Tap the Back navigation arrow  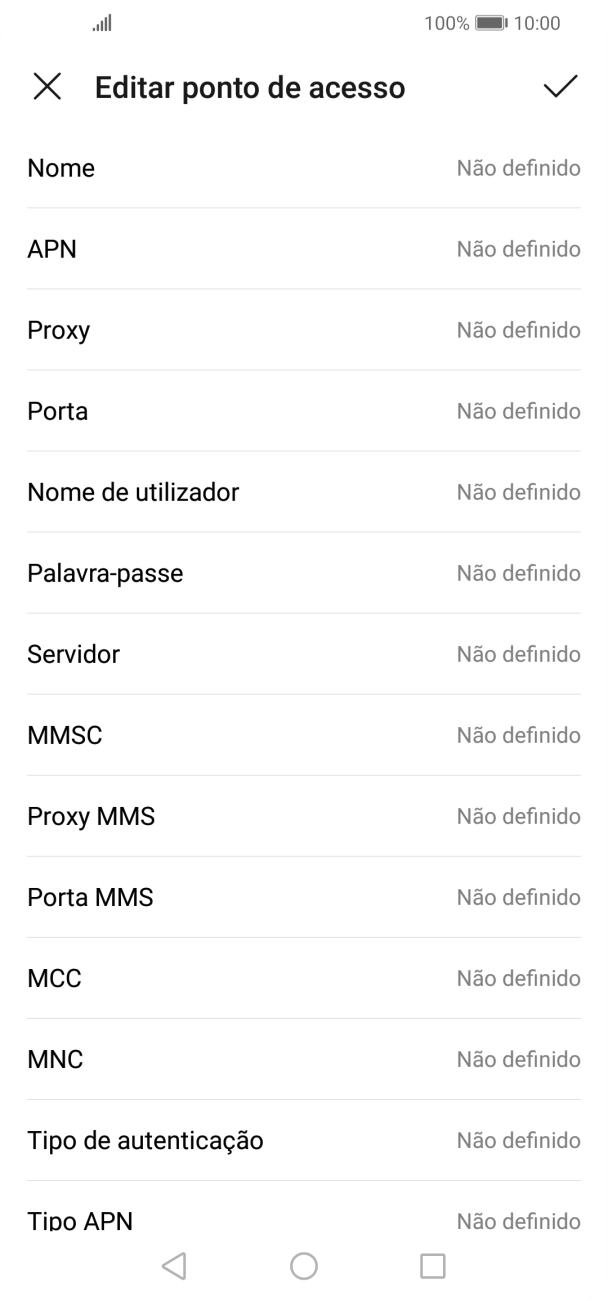175,1264
